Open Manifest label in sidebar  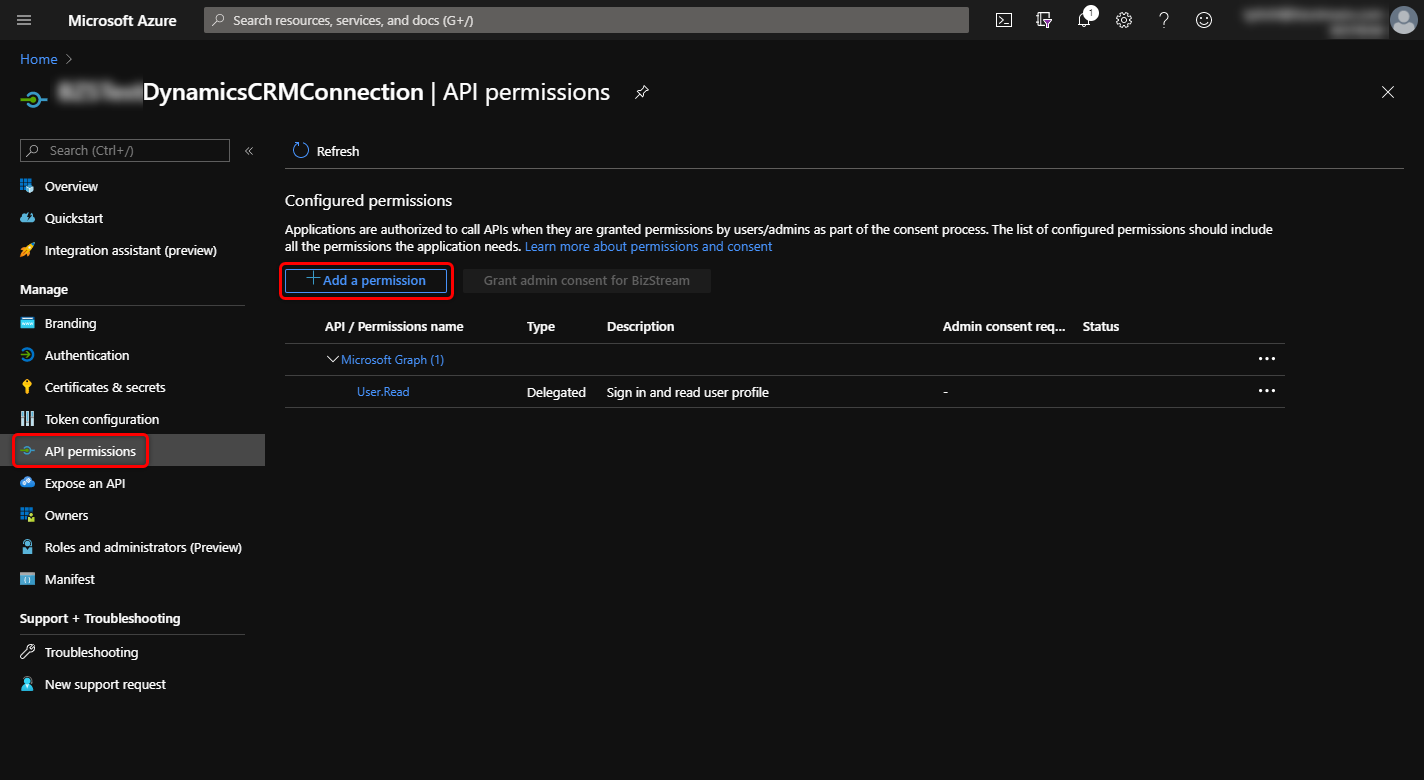70,579
